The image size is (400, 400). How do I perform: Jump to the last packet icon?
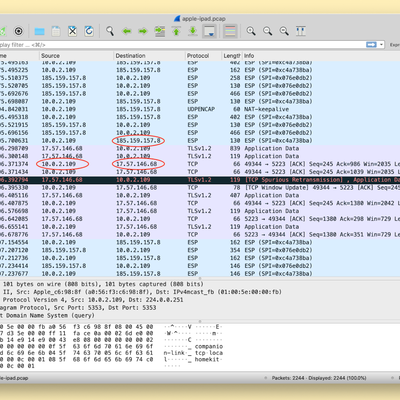point(193,31)
